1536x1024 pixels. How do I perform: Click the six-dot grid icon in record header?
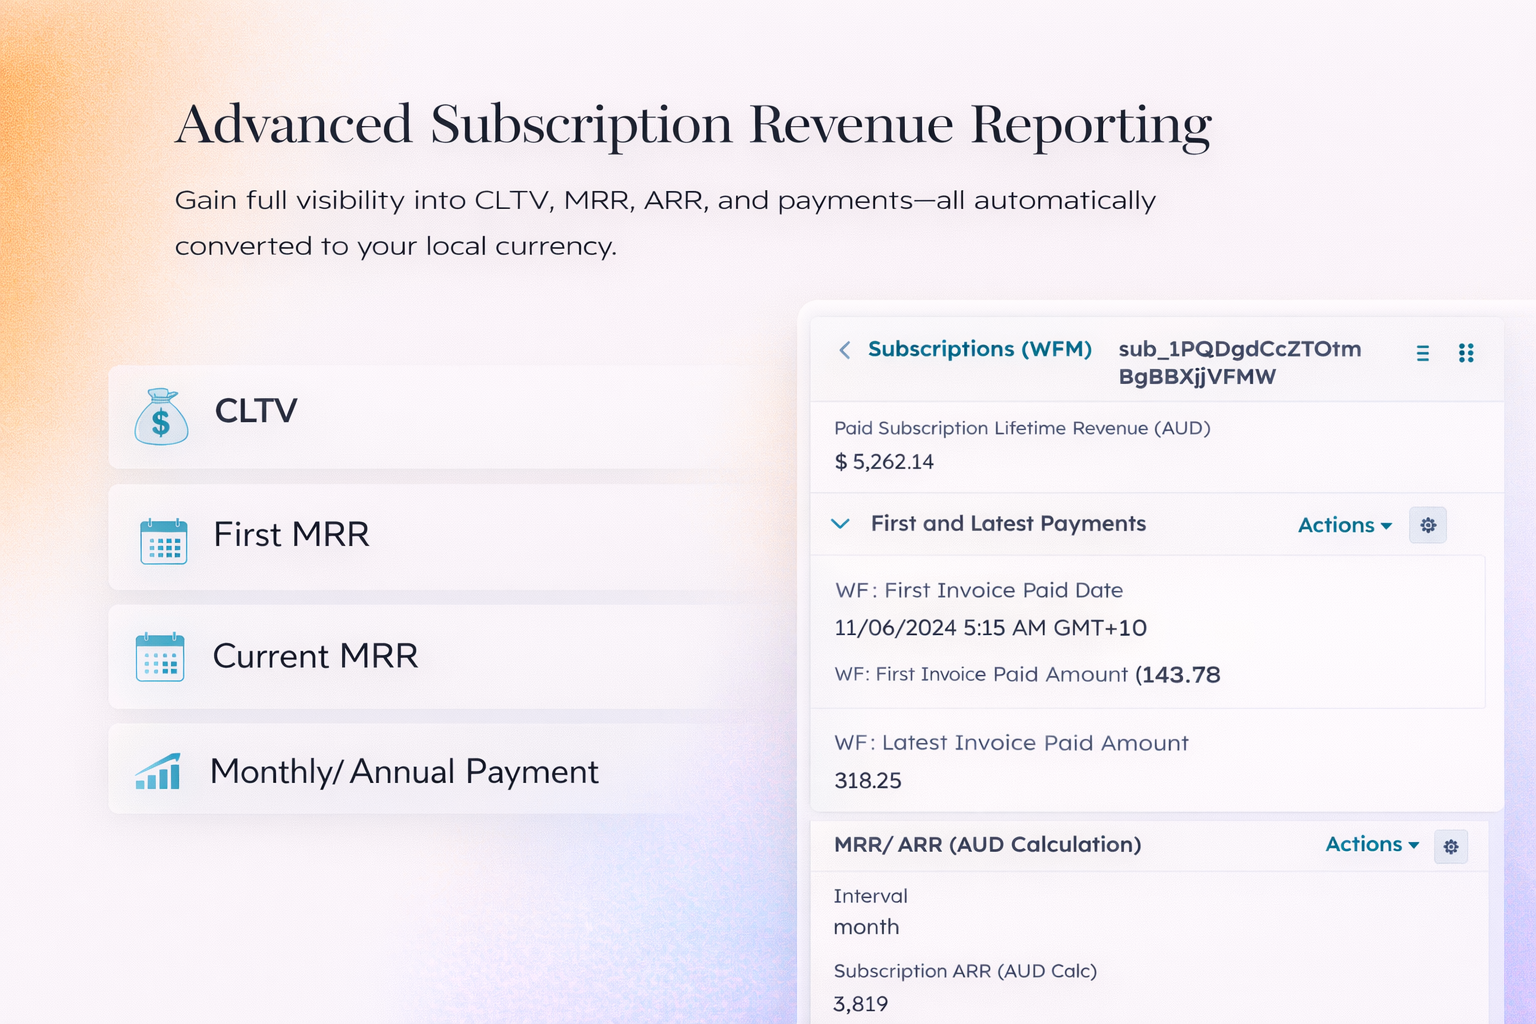click(1466, 353)
